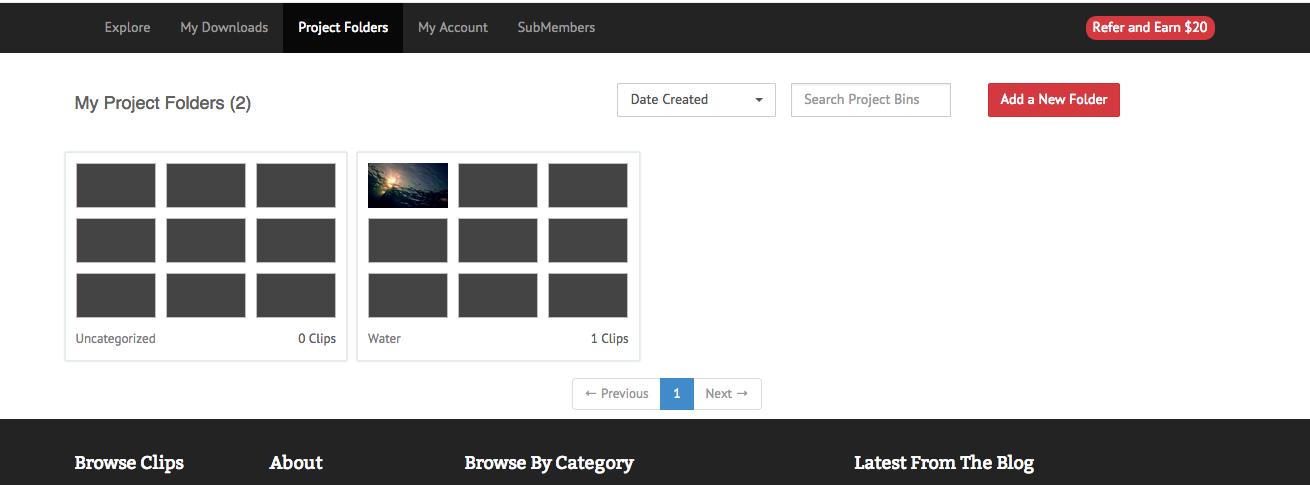This screenshot has height=485, width=1310.
Task: Click Latest From The Blog heading
Action: coord(944,463)
